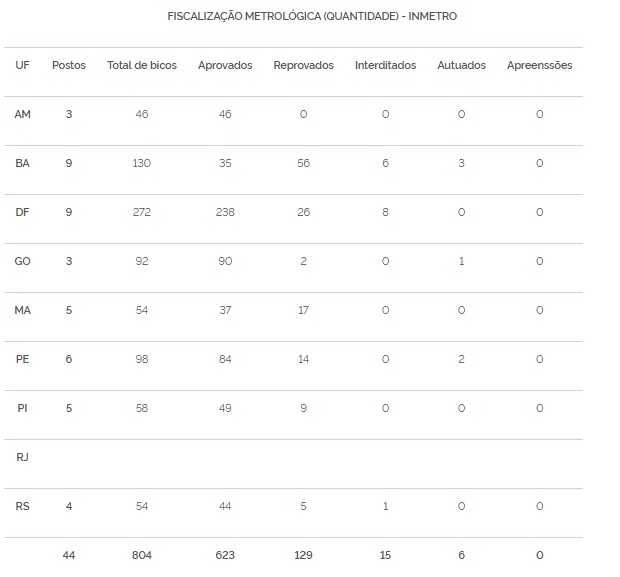620x577 pixels.
Task: Select the Postos column header
Action: tap(69, 65)
